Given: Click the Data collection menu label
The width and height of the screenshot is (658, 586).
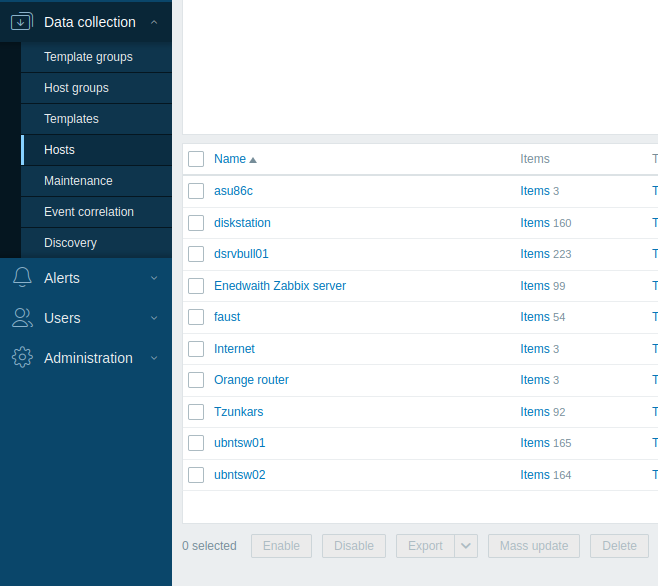Looking at the screenshot, I should (90, 22).
